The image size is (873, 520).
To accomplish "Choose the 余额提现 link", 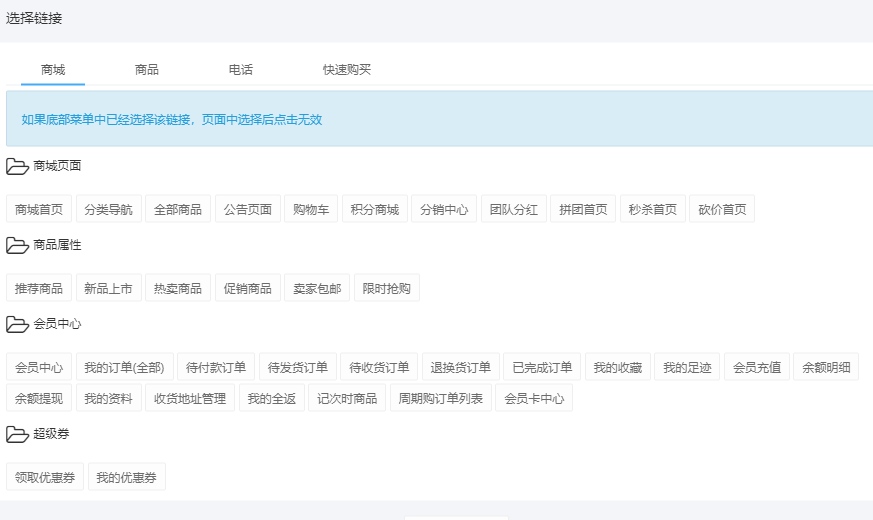I will tap(39, 398).
